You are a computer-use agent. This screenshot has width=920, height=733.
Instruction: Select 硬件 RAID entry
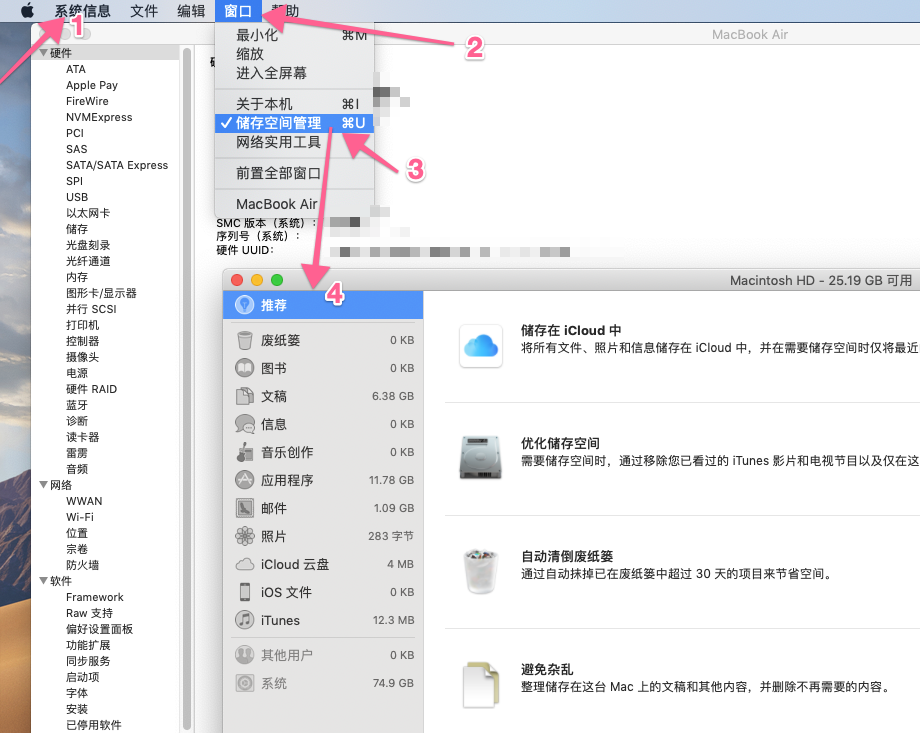(x=92, y=389)
